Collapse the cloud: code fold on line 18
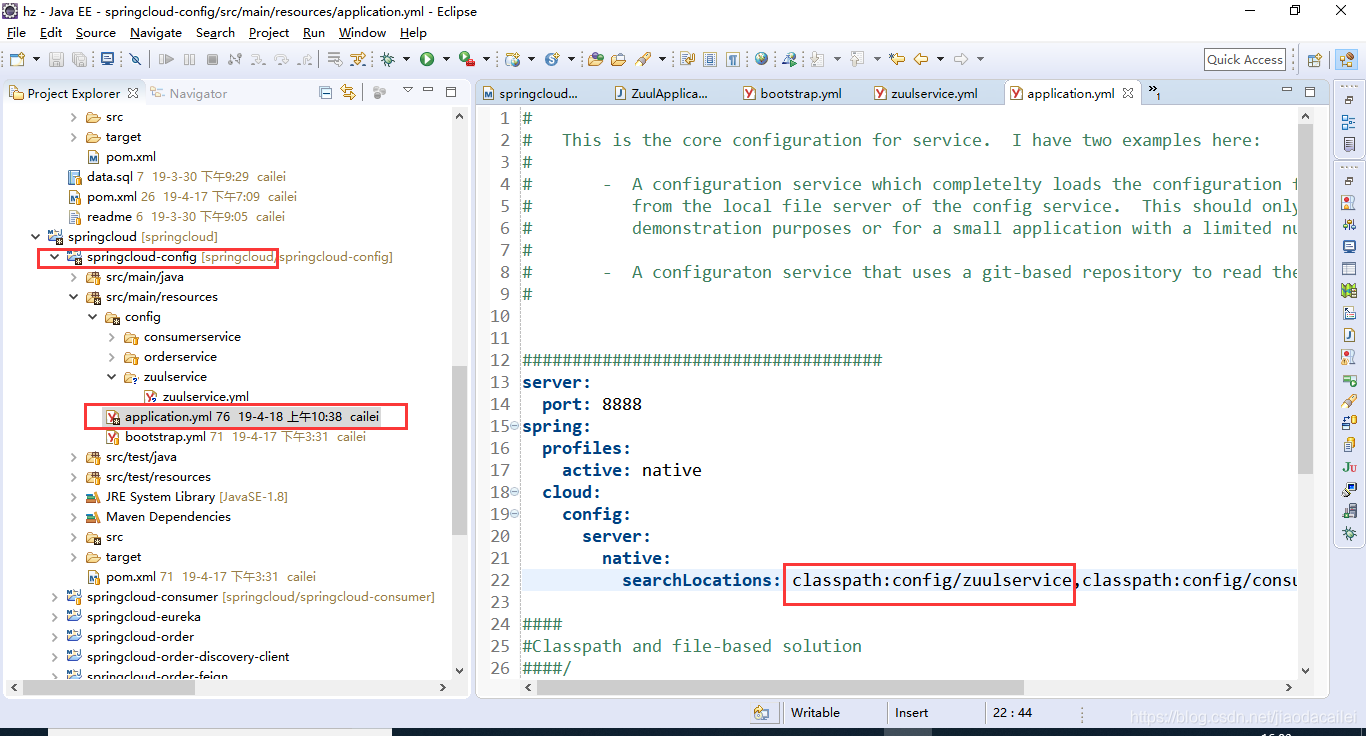The height and width of the screenshot is (736, 1366). click(x=514, y=492)
